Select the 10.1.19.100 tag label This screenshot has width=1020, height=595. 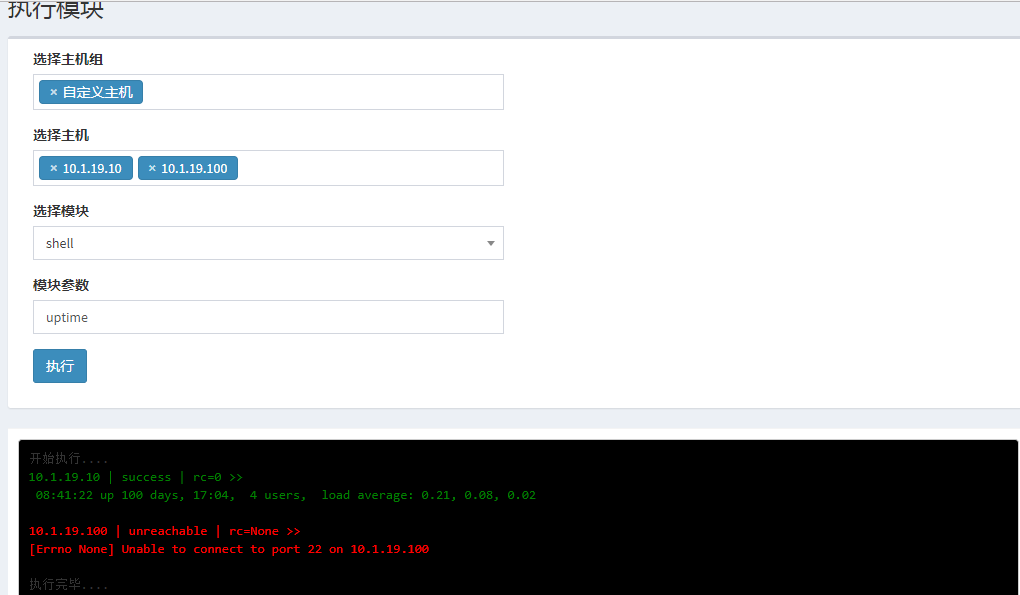click(x=194, y=168)
